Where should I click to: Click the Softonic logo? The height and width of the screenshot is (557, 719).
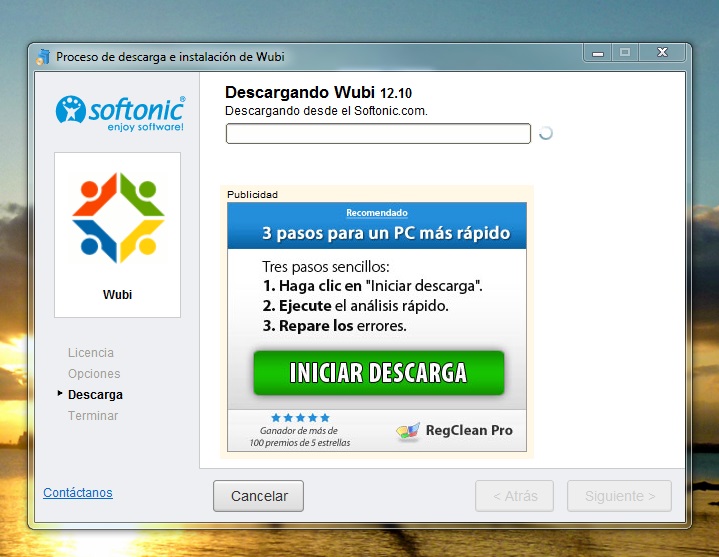[x=120, y=114]
